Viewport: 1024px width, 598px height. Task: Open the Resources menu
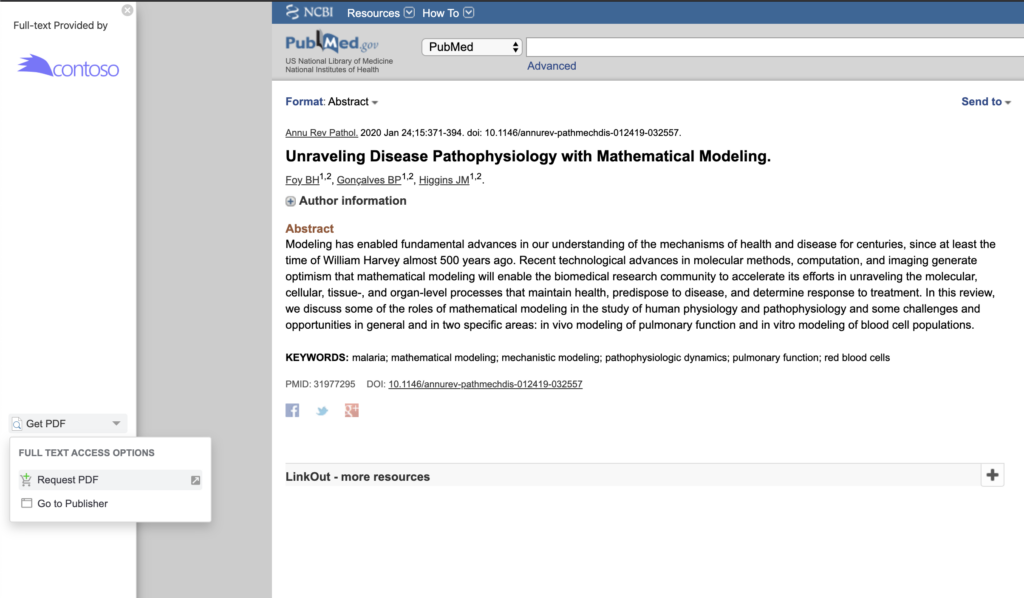click(379, 13)
